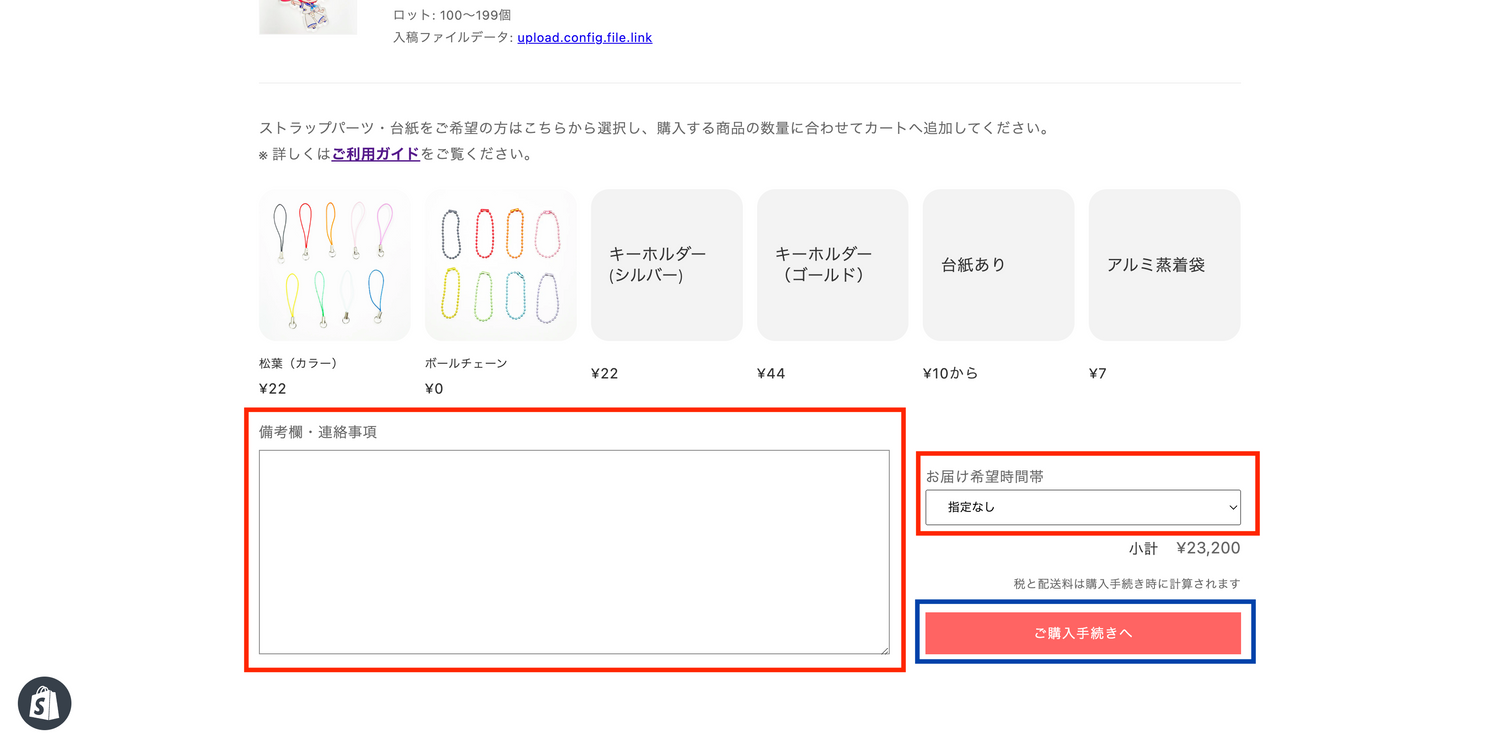Click the text area resize handle

coord(884,649)
